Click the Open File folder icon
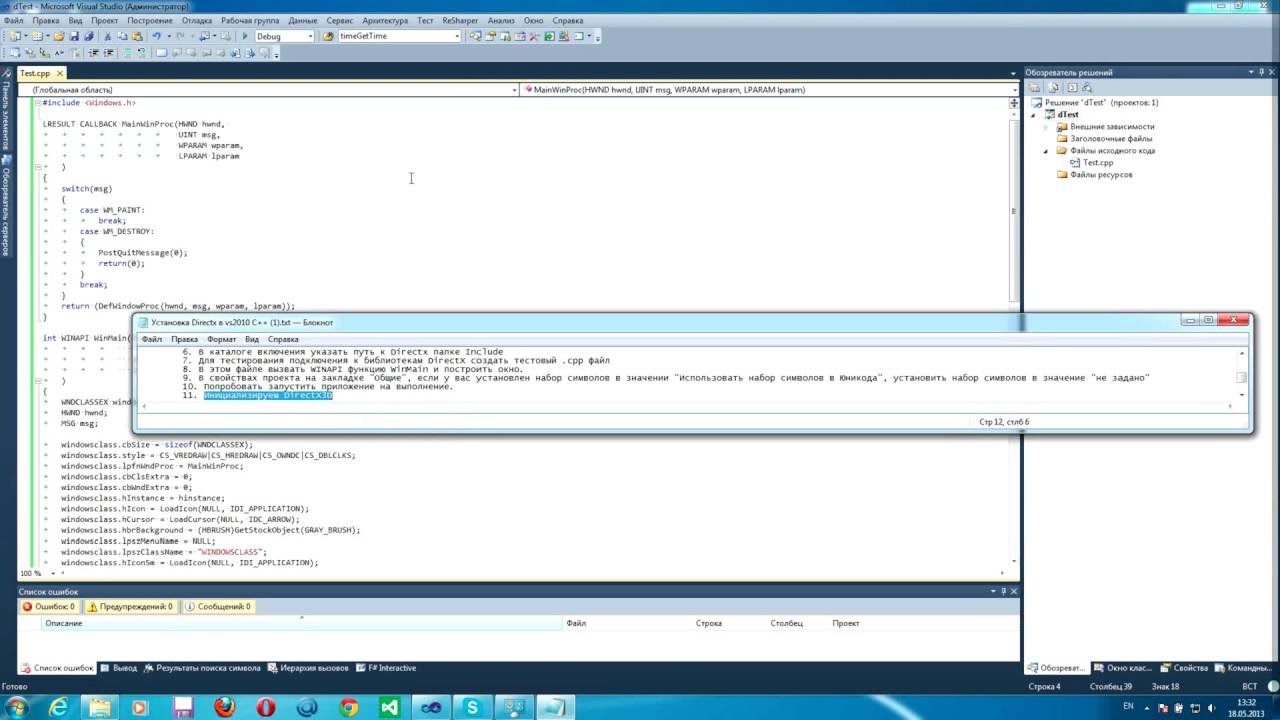This screenshot has width=1280, height=720. click(59, 36)
